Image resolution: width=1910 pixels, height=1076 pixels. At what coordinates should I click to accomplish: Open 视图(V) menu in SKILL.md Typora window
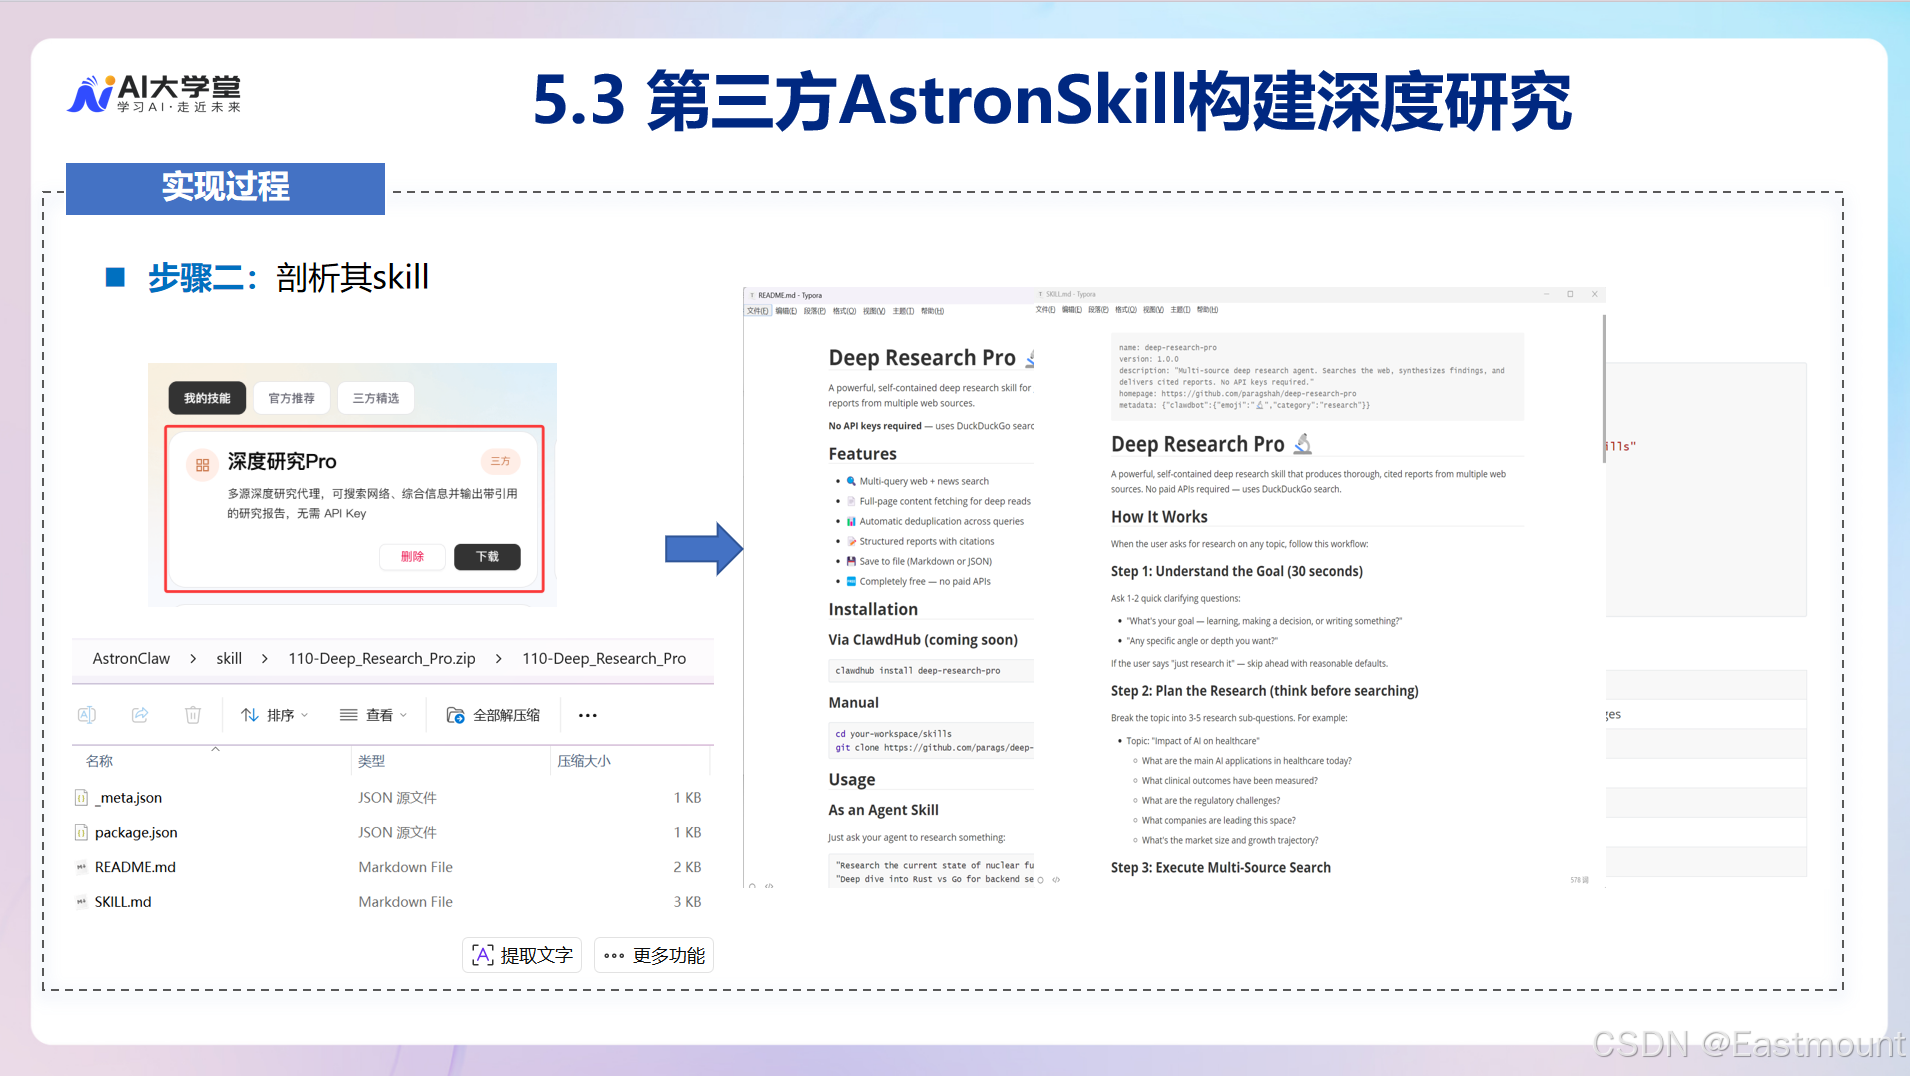tap(1153, 310)
